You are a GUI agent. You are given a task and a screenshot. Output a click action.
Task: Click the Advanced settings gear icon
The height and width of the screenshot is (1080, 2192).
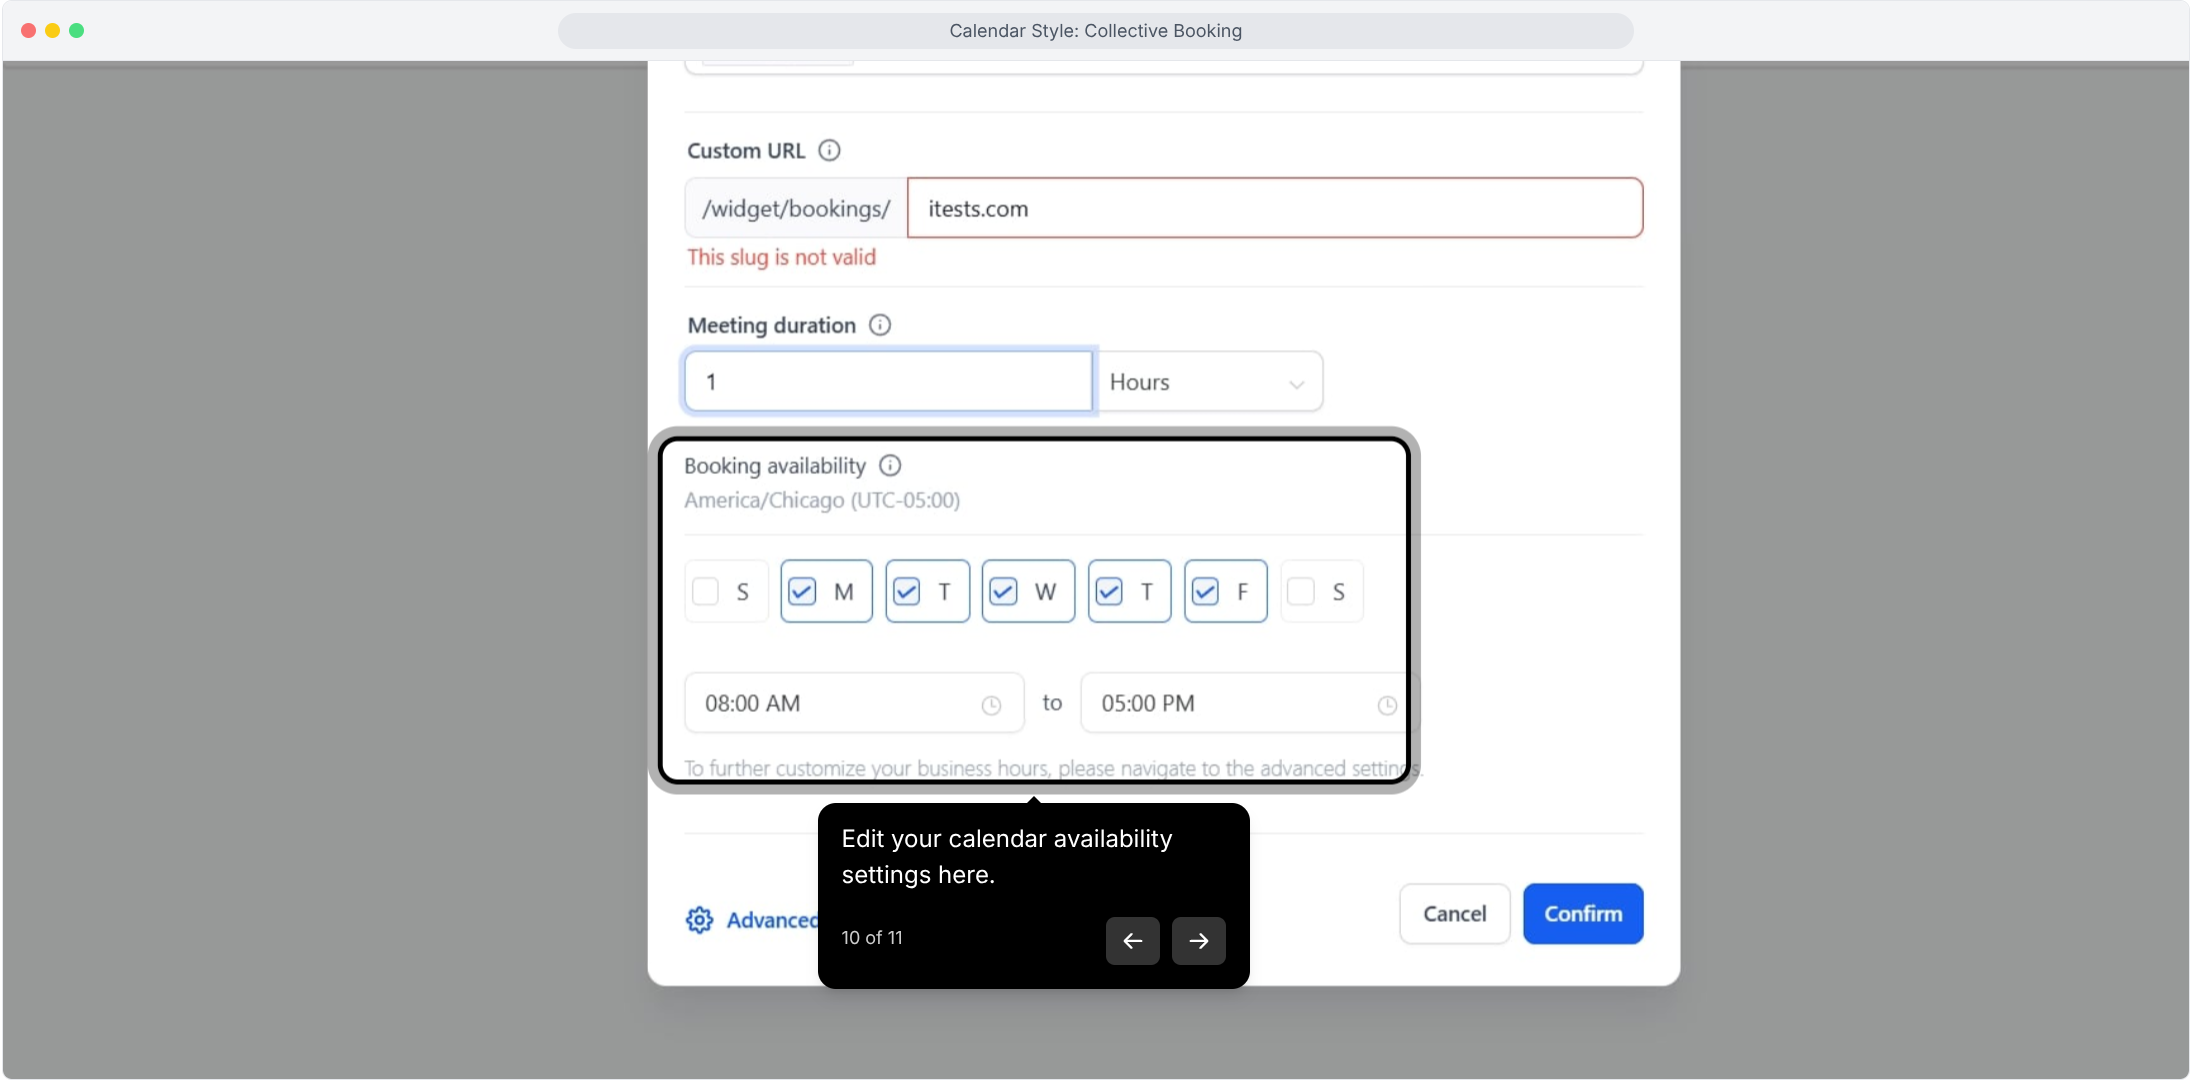coord(699,920)
